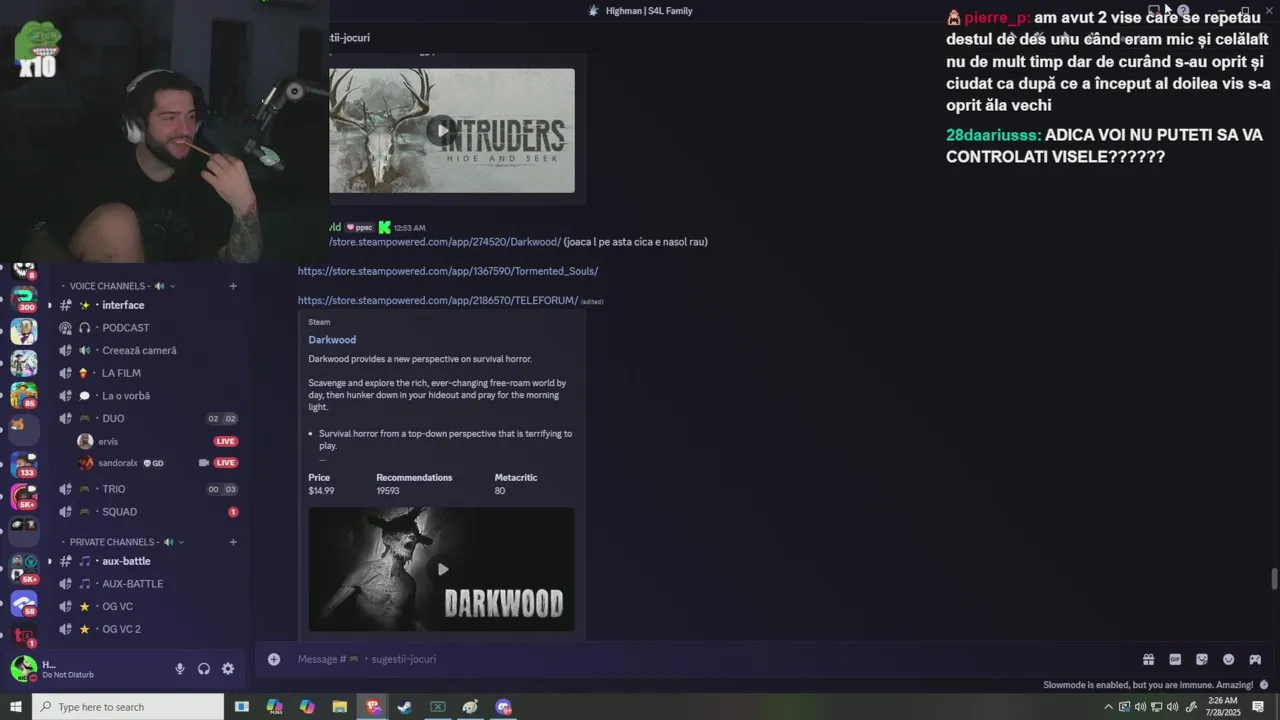Open user avatar with Do Not Disturb status
The image size is (1280, 720).
[24, 668]
